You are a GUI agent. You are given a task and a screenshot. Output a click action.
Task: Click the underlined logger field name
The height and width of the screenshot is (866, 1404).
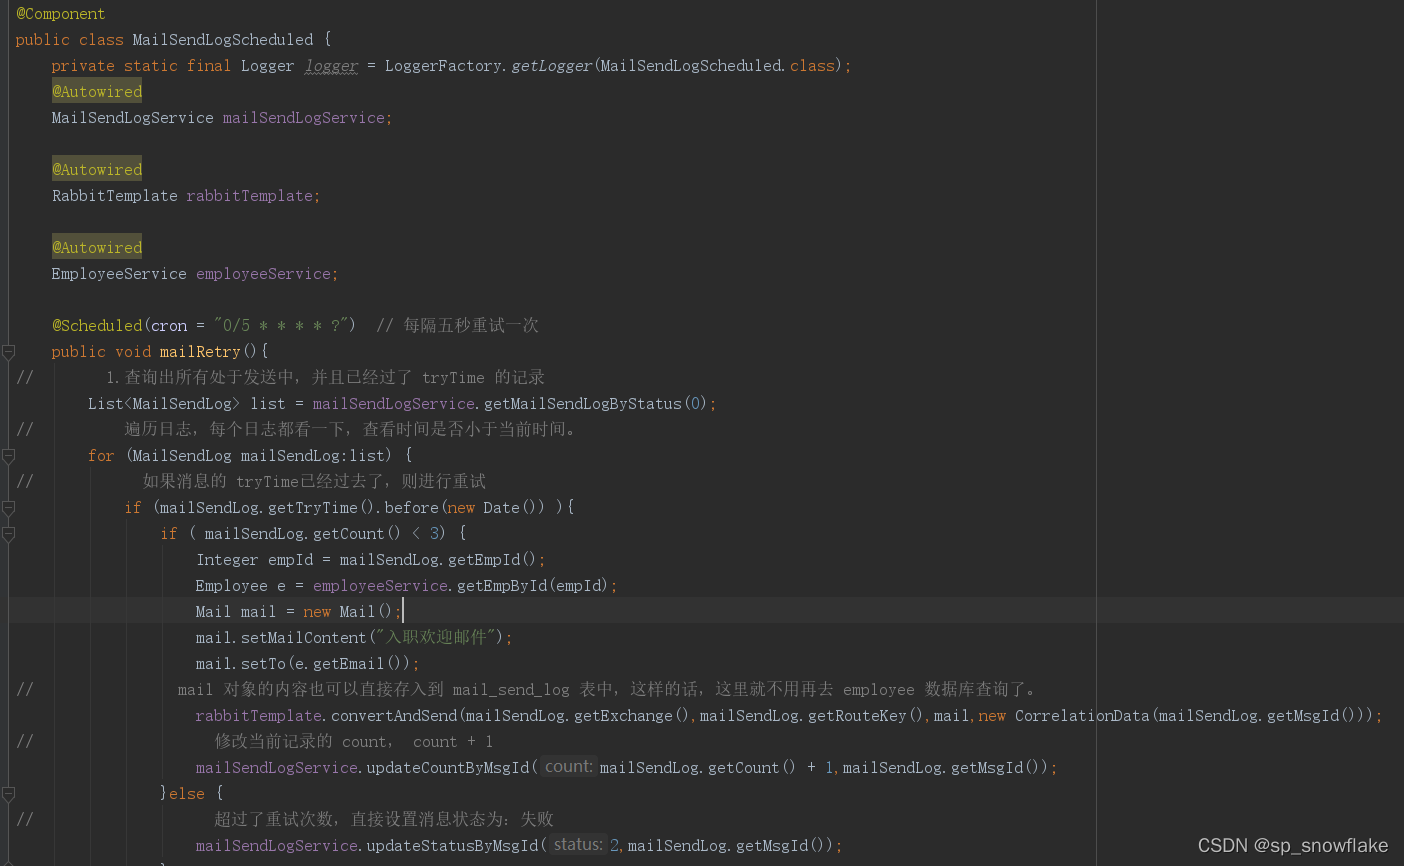(331, 66)
